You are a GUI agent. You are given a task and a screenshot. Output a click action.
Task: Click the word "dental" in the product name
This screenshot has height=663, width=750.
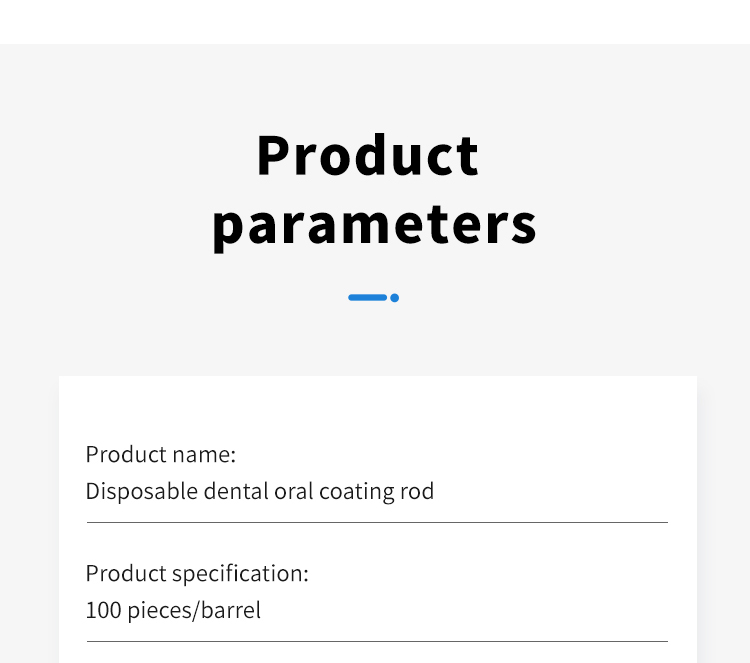(236, 491)
